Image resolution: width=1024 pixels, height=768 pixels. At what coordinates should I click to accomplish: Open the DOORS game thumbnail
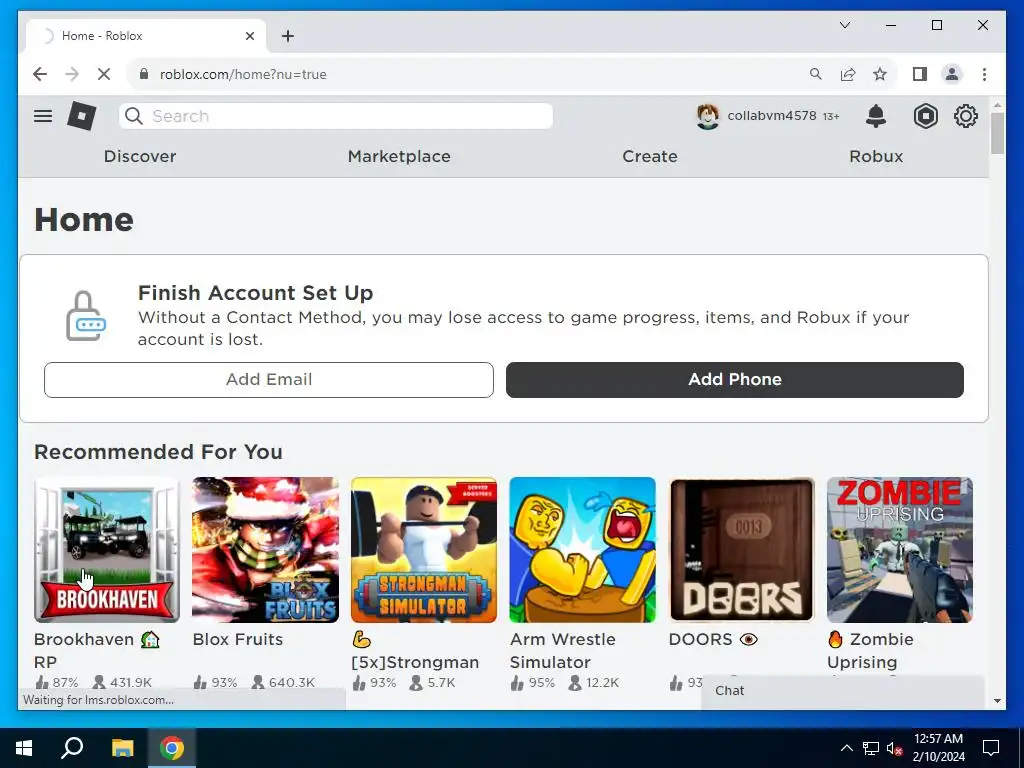pyautogui.click(x=741, y=550)
